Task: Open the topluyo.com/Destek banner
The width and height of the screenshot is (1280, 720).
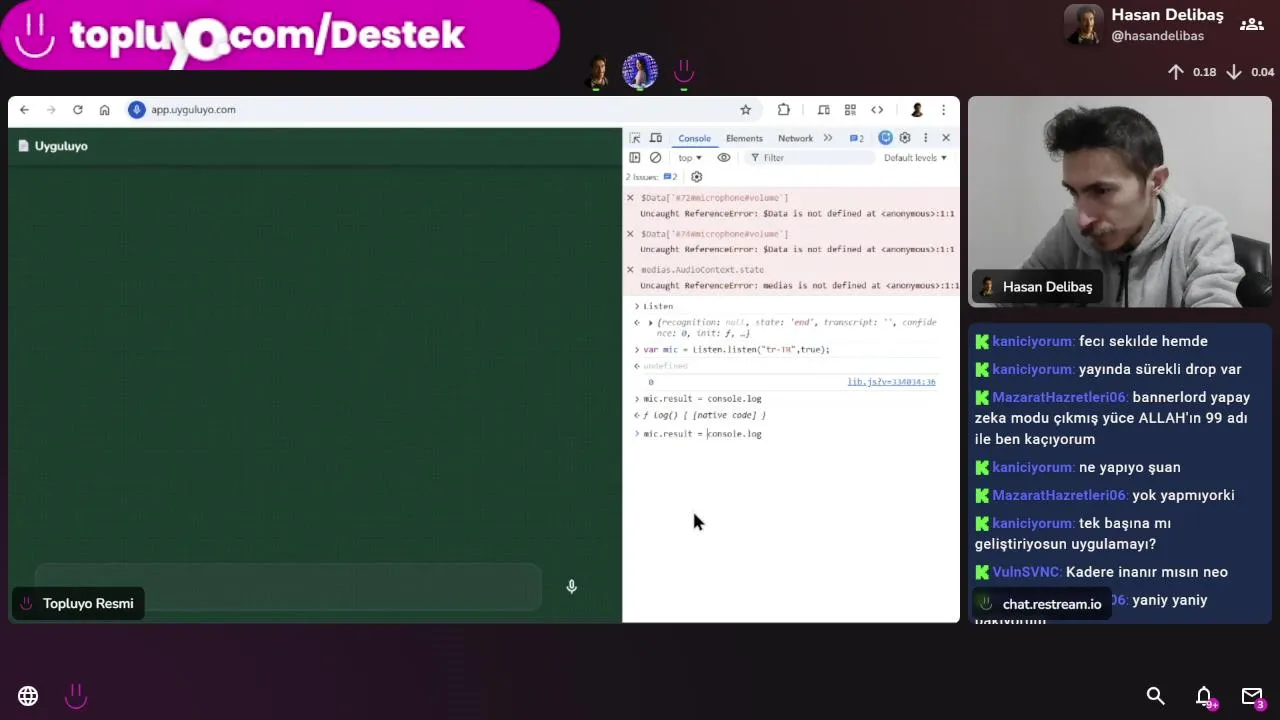Action: [x=279, y=35]
